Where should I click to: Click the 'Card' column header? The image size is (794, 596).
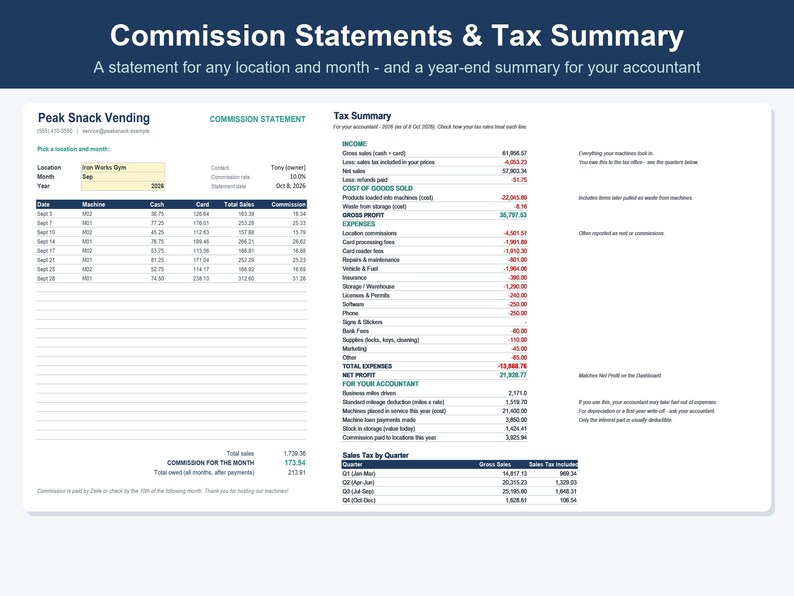tap(203, 205)
